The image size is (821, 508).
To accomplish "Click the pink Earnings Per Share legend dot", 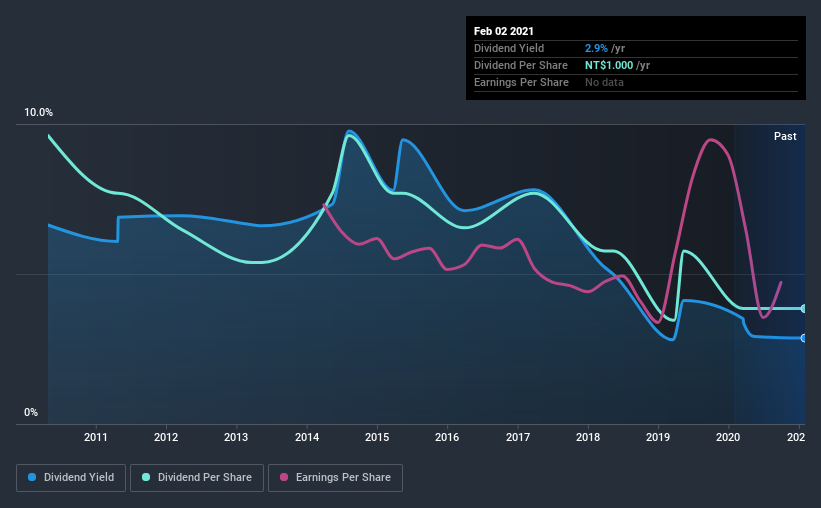I will click(284, 477).
